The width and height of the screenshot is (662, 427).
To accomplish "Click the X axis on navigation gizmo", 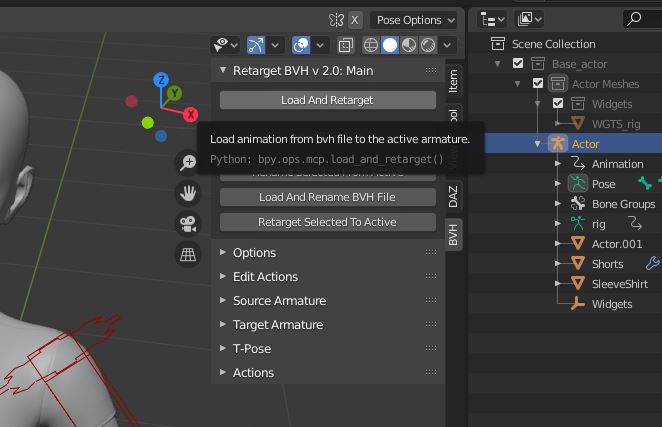I will (190, 114).
